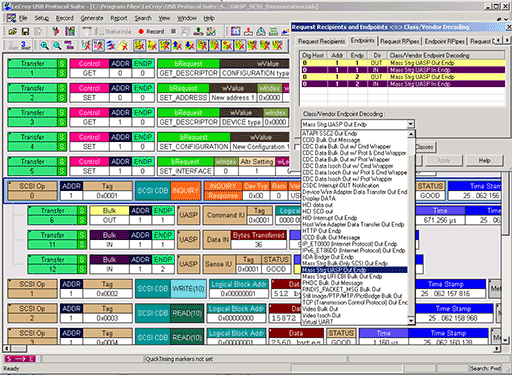Image resolution: width=512 pixels, height=375 pixels.
Task: Open Class/Vendor Endpoint Decoding dropdown arrow
Action: click(411, 124)
